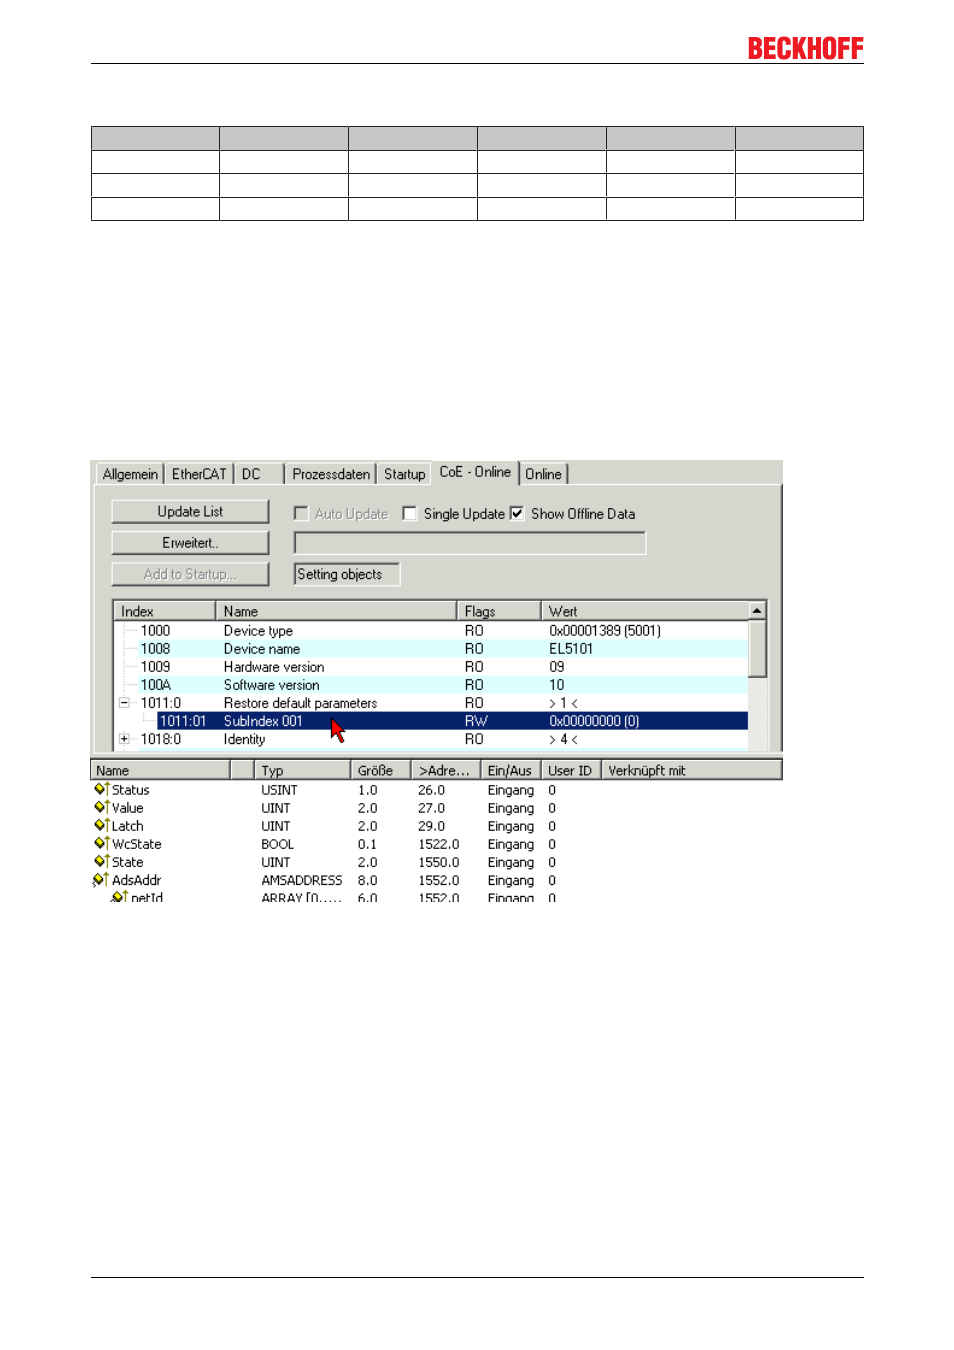954x1350 pixels.
Task: Click the User ID column header
Action: click(x=571, y=771)
